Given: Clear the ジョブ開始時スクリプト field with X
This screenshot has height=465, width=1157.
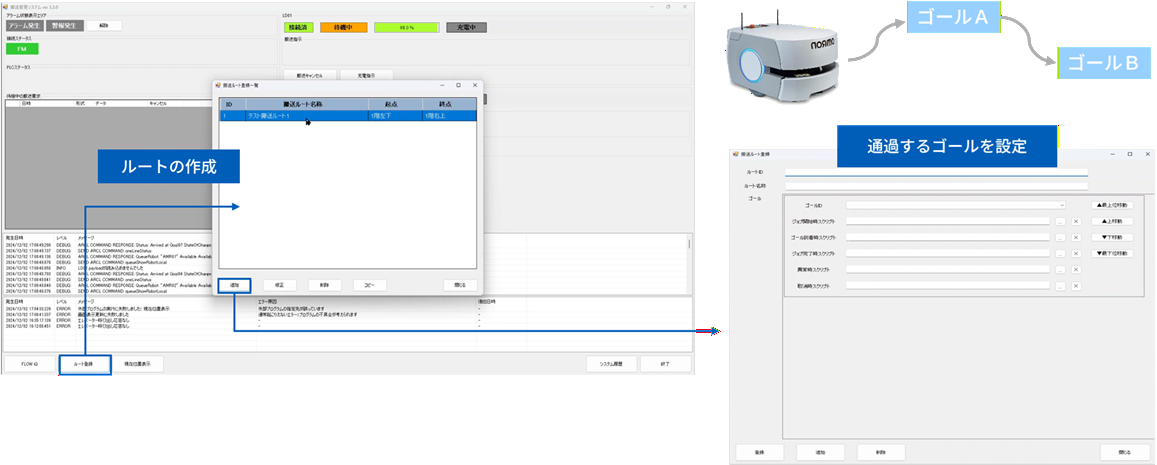Looking at the screenshot, I should click(x=1076, y=221).
